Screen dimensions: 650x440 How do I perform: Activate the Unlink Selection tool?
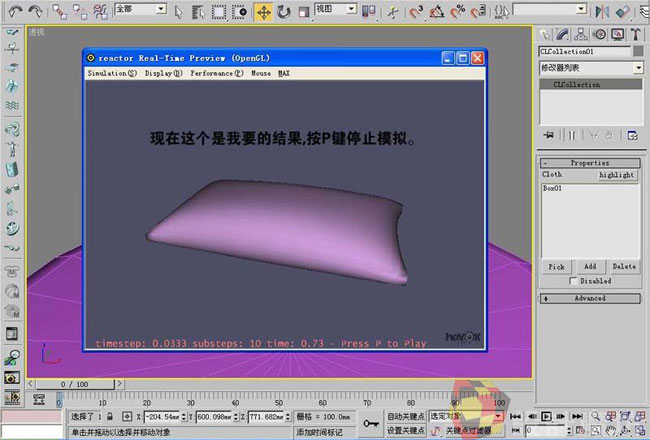(80, 12)
